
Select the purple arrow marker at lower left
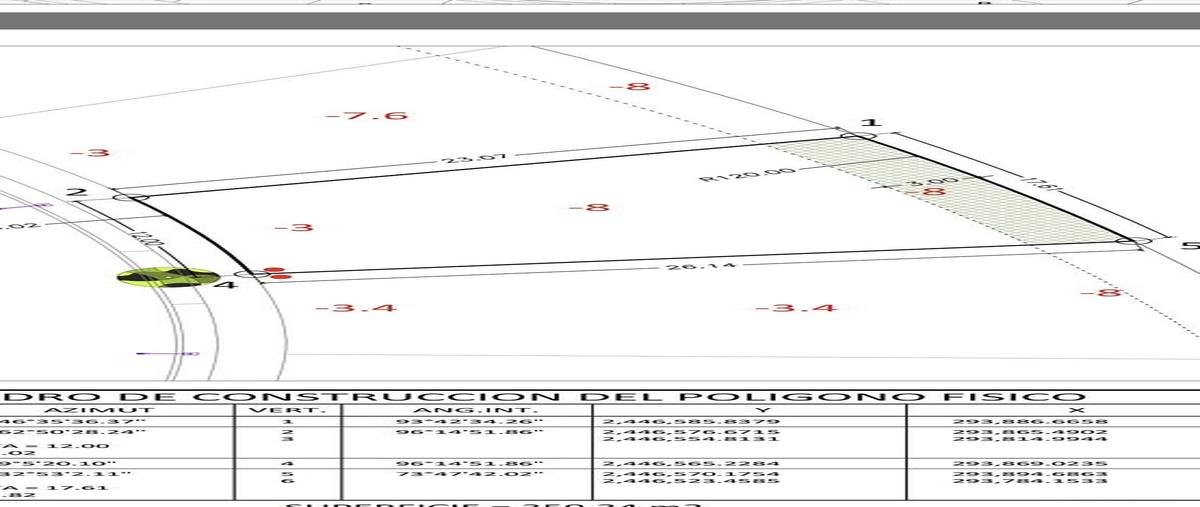tap(168, 353)
